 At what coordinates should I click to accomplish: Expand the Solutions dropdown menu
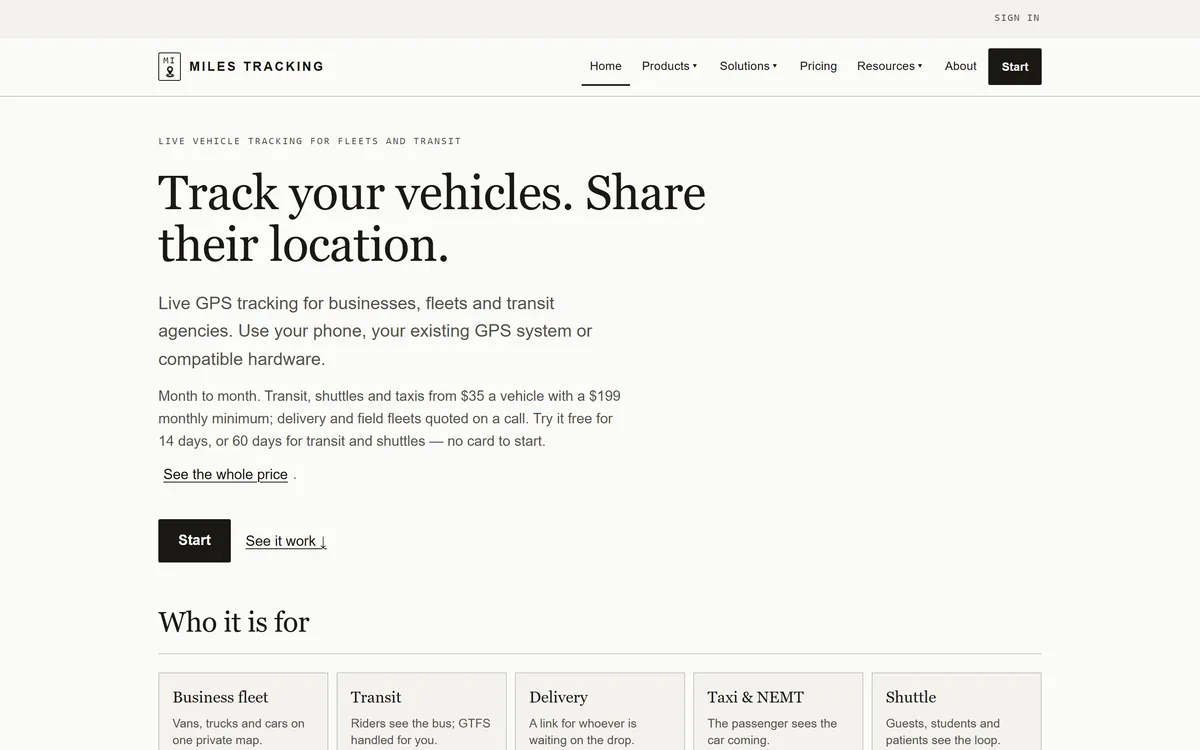tap(748, 66)
